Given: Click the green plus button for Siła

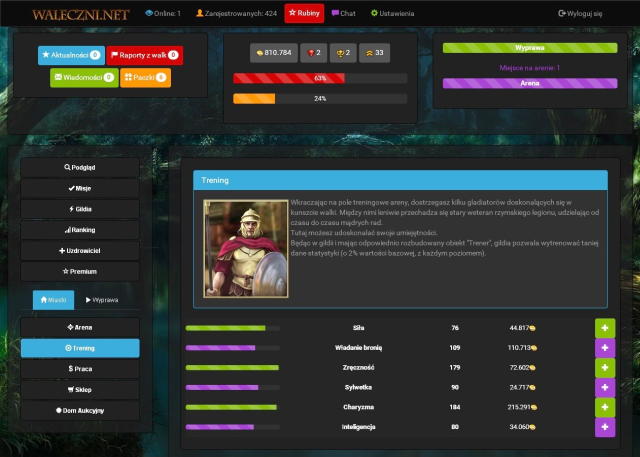Looking at the screenshot, I should click(604, 328).
